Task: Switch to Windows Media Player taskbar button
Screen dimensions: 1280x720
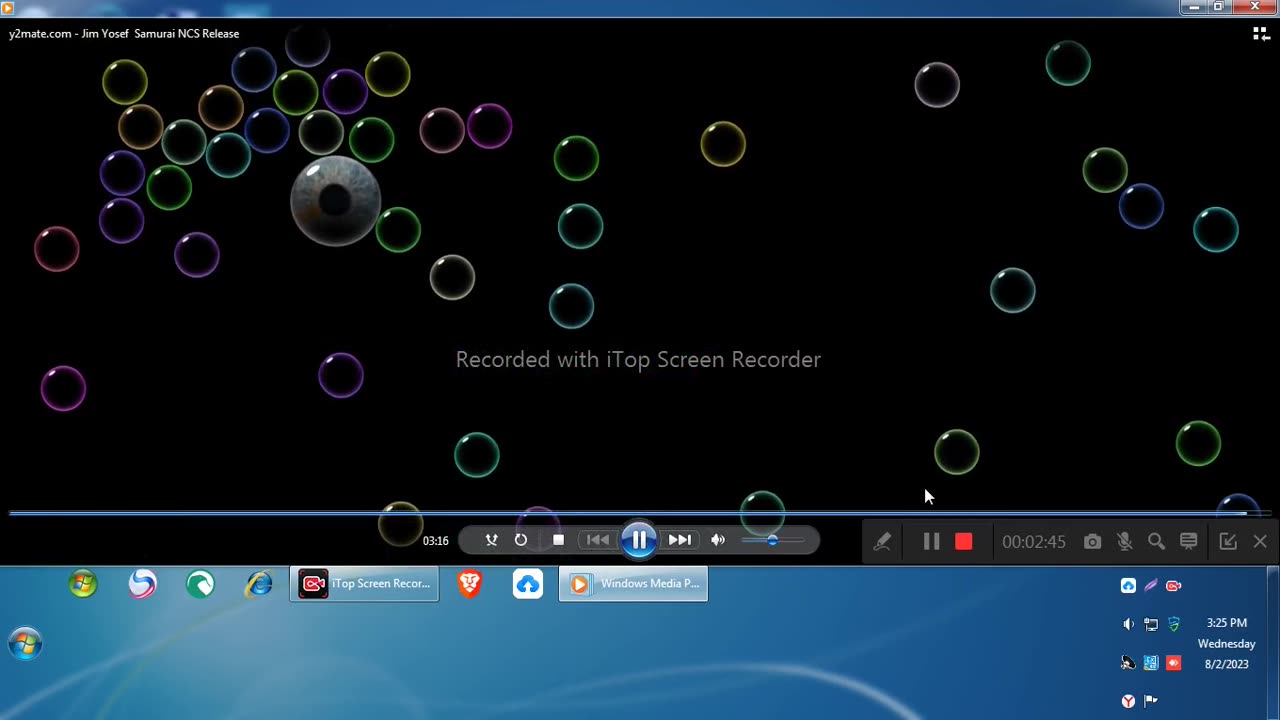Action: [633, 584]
